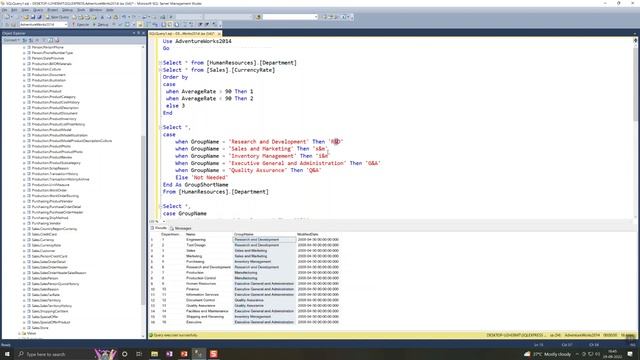Click the Save All icon in toolbar
The width and height of the screenshot is (640, 360).
[x=39, y=17]
